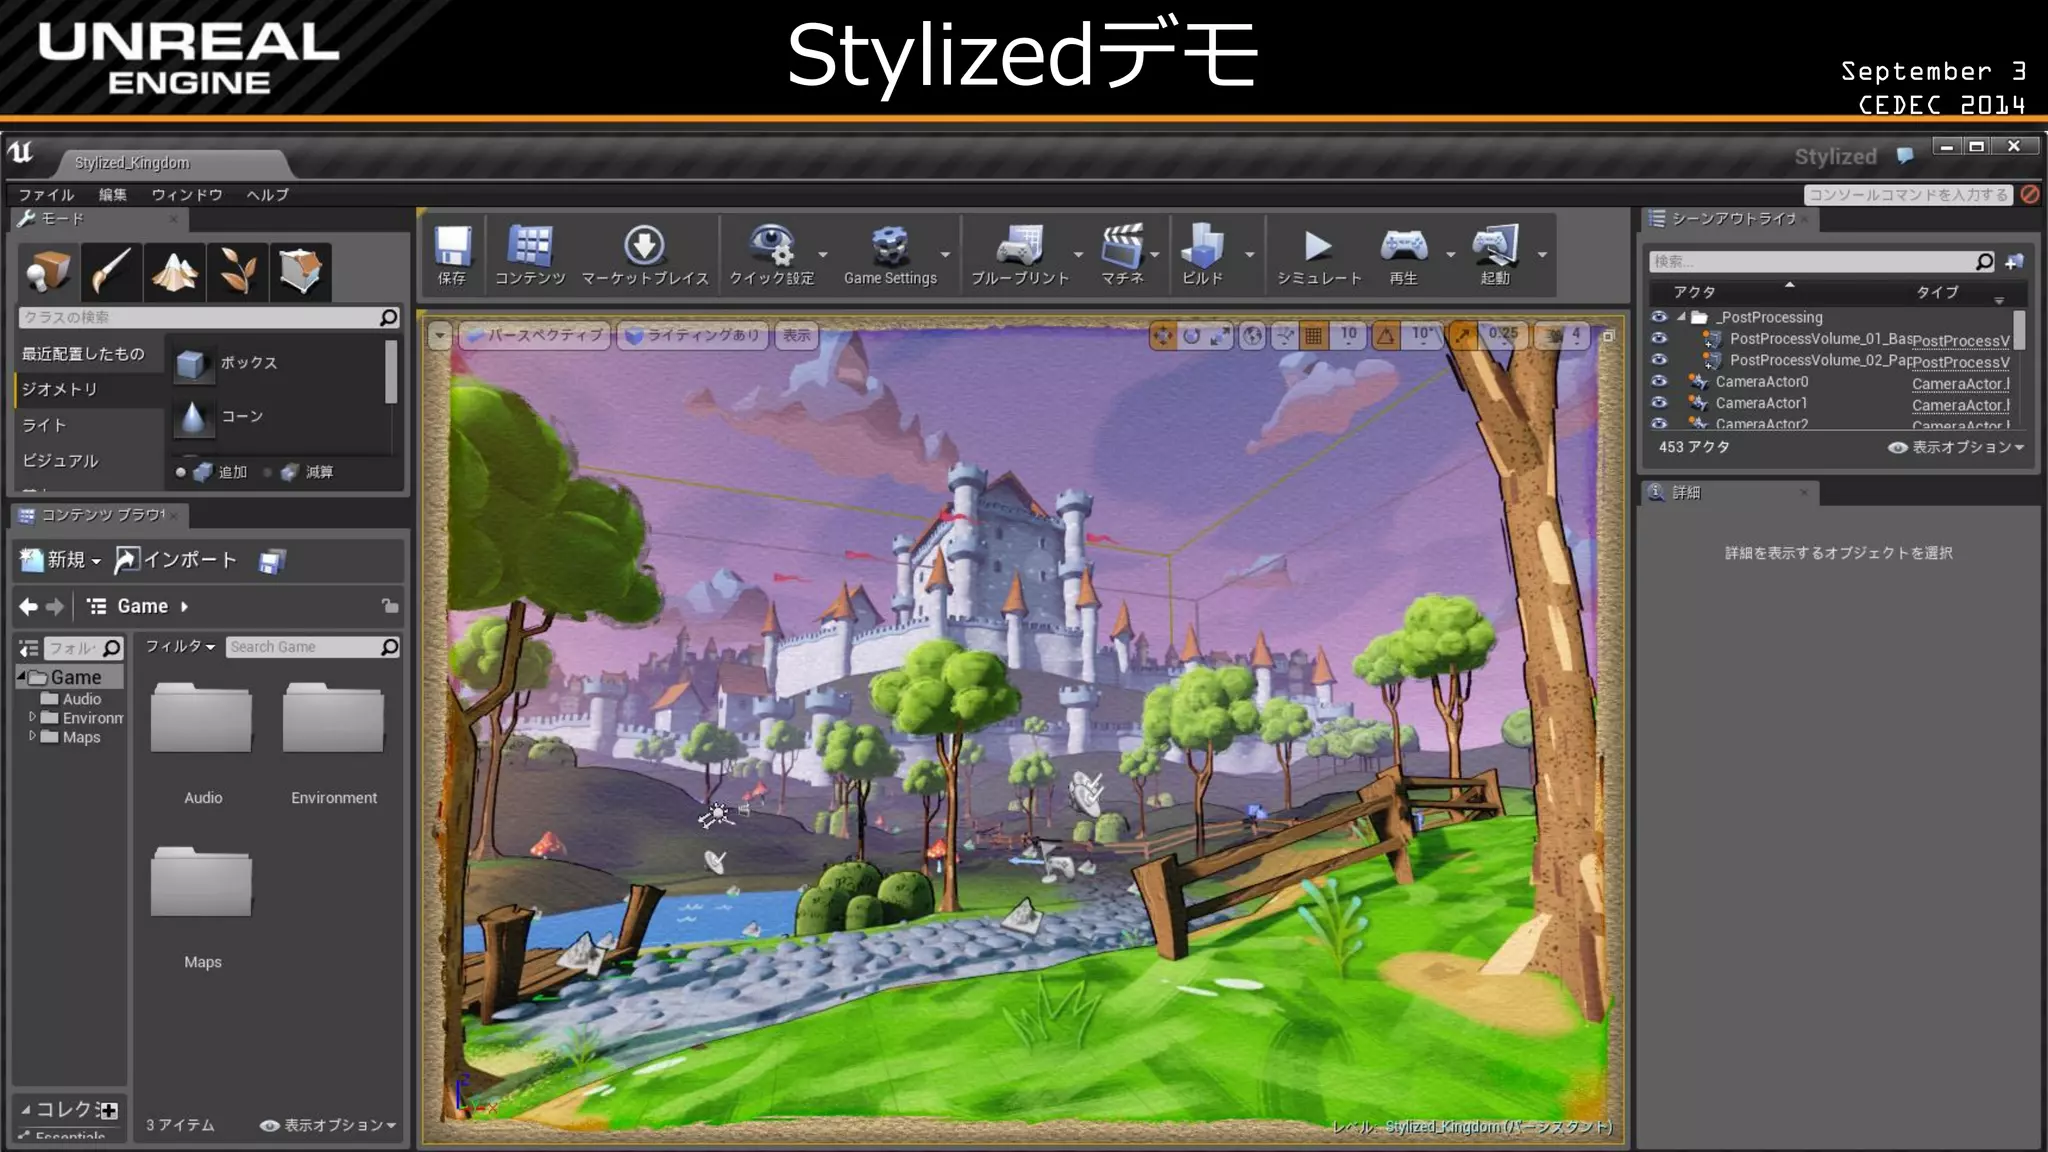2048x1152 pixels.
Task: Toggle scale snapping in viewport
Action: coord(1462,336)
